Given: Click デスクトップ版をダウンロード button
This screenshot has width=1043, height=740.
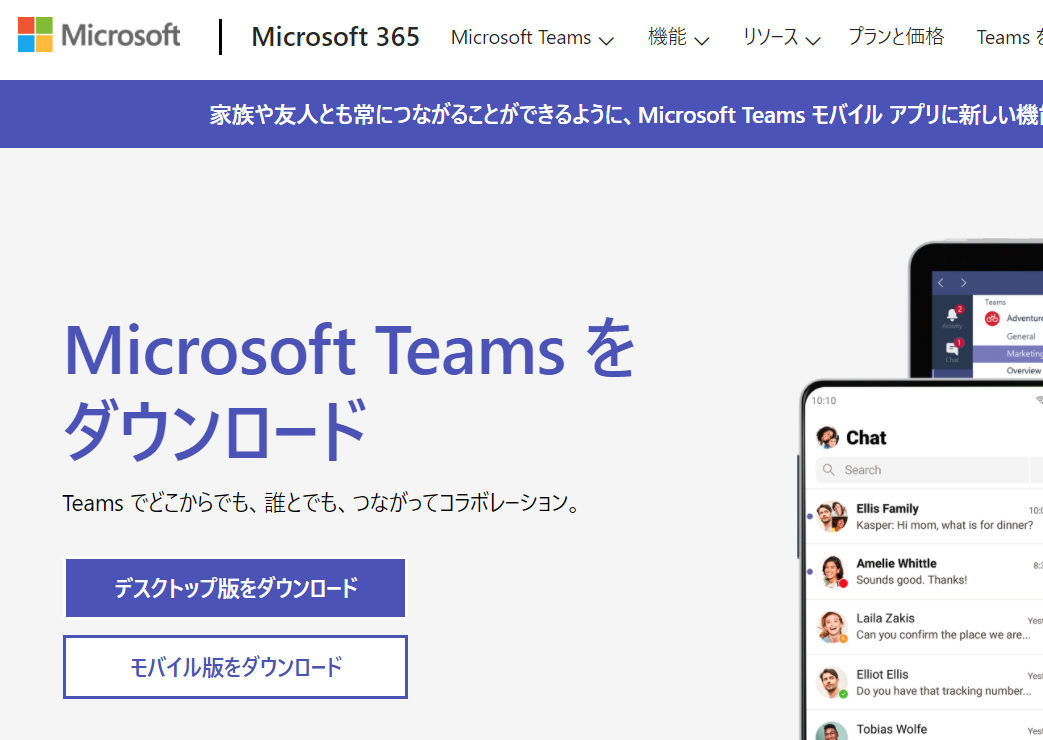Looking at the screenshot, I should [x=235, y=588].
